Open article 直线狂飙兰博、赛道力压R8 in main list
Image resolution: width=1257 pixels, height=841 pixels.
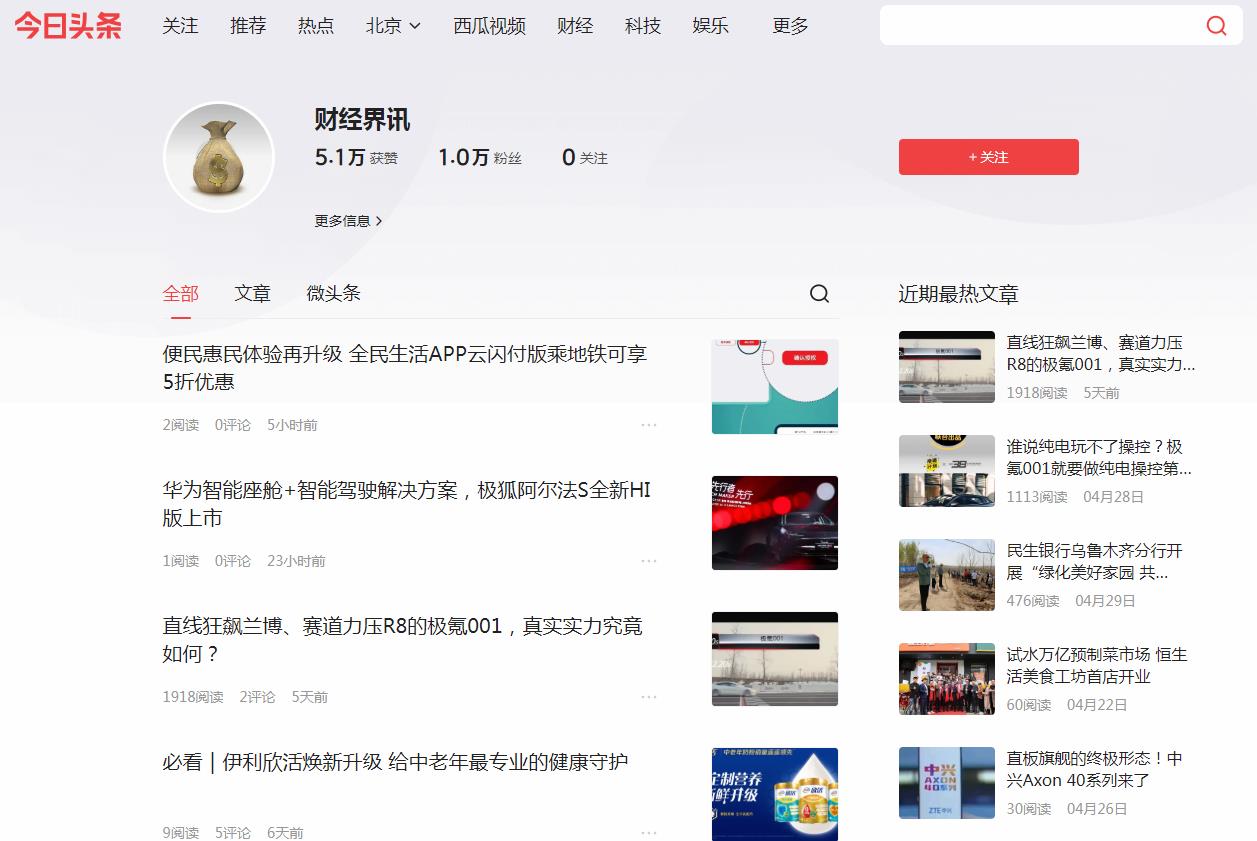click(x=402, y=640)
